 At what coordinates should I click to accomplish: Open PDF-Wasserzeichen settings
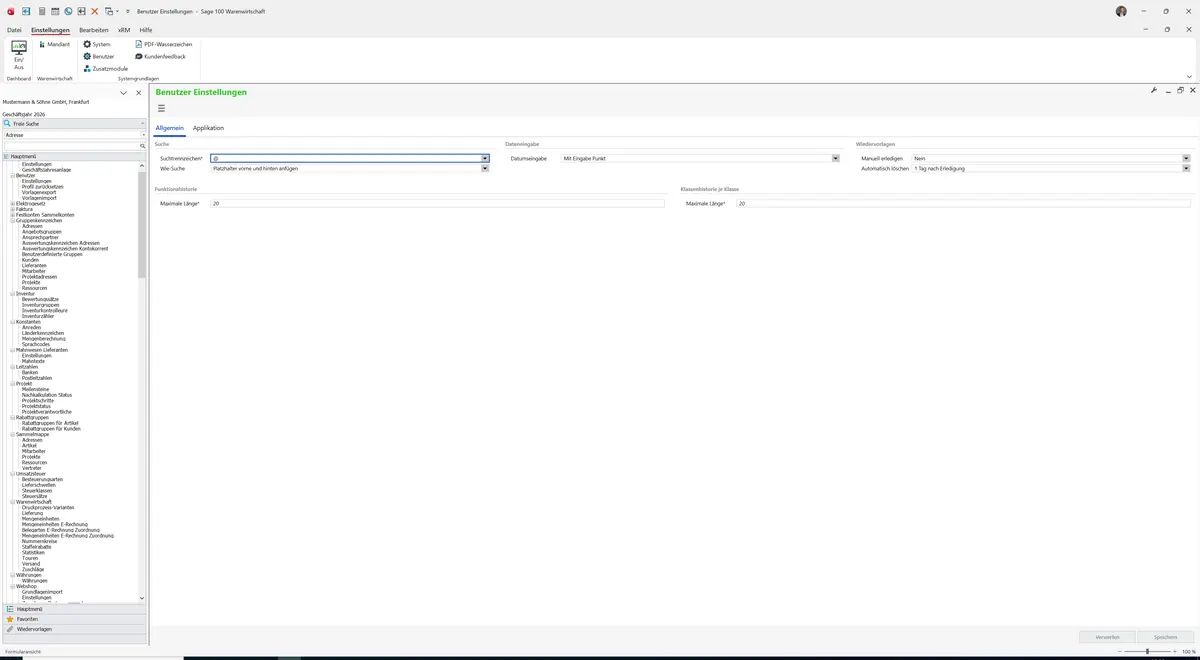(164, 45)
